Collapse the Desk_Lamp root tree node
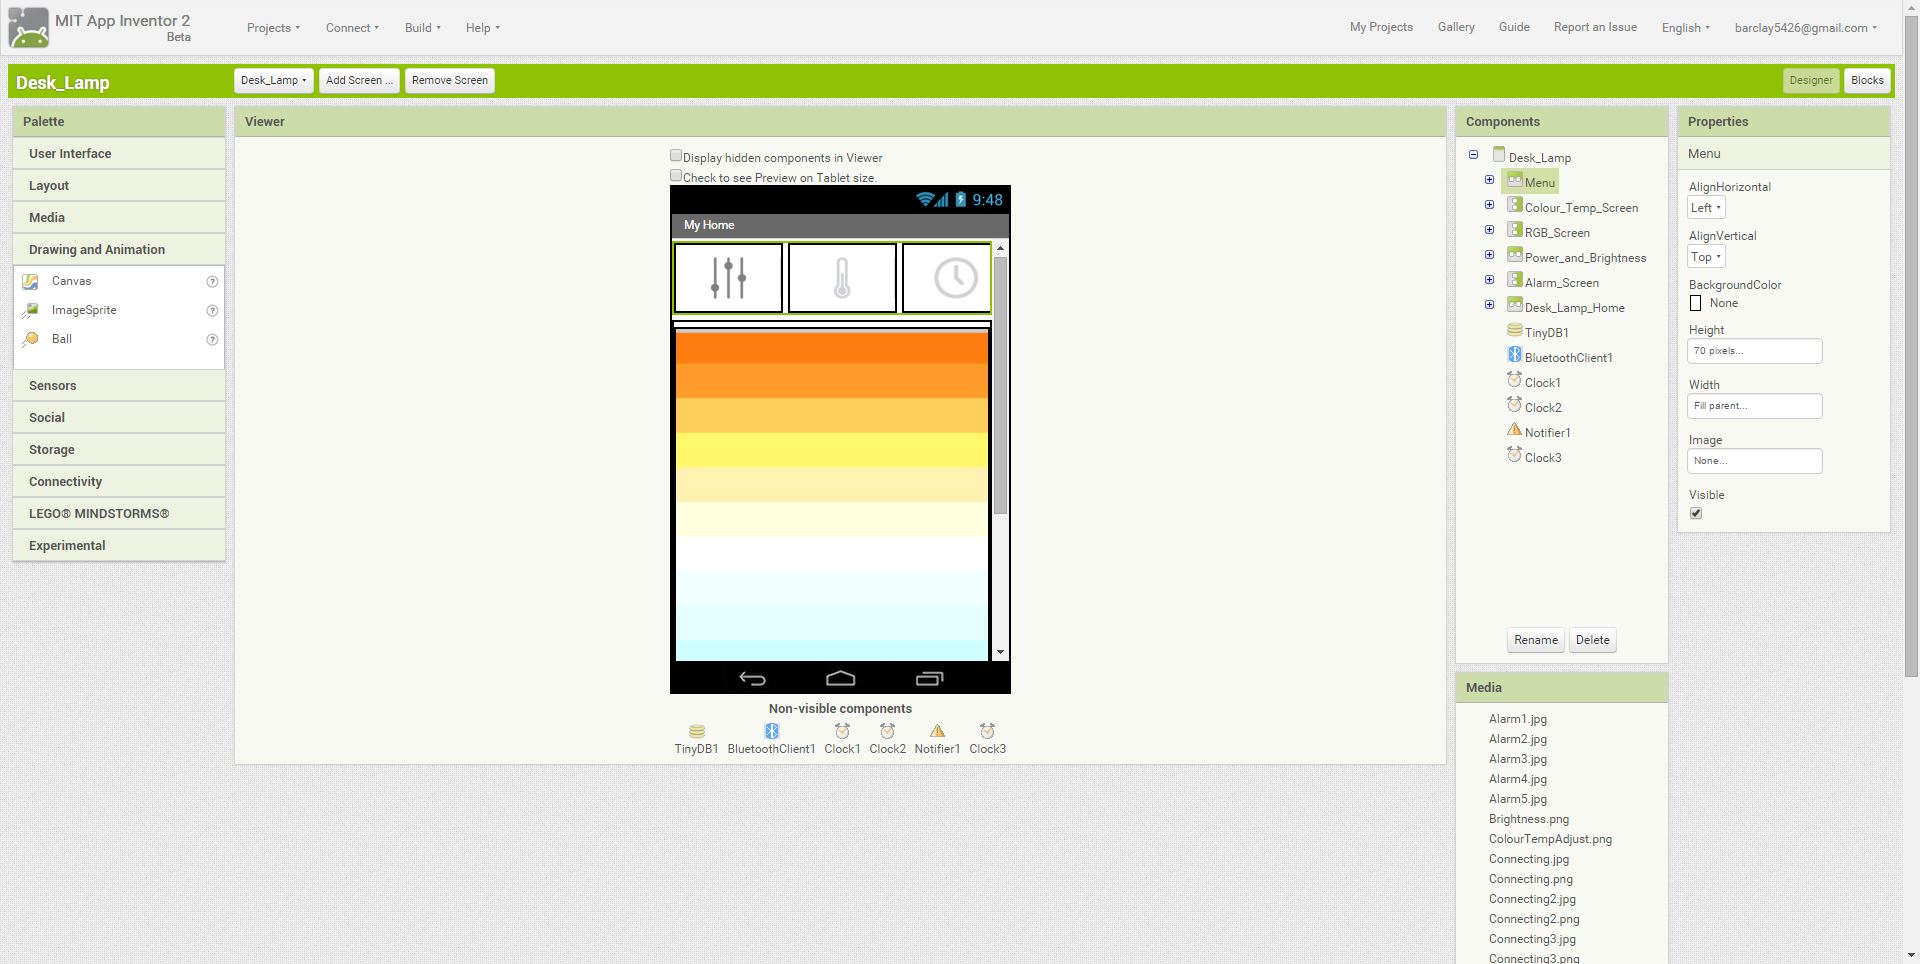 pos(1473,155)
